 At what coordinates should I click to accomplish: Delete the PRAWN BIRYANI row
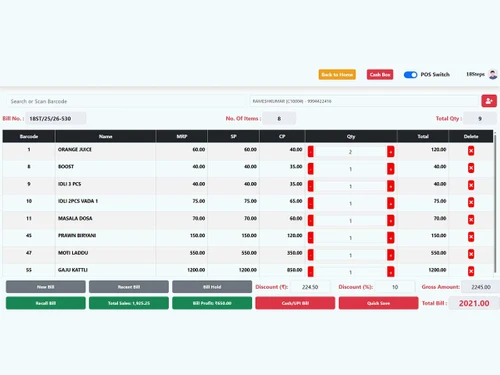pyautogui.click(x=471, y=237)
